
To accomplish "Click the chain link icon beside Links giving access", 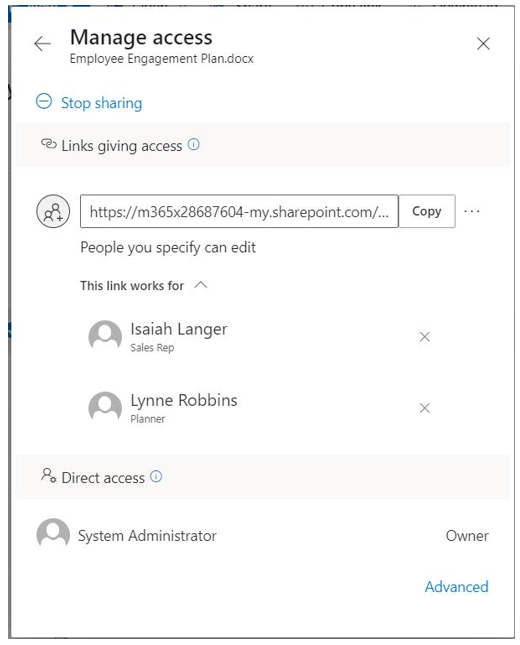I will tap(49, 144).
